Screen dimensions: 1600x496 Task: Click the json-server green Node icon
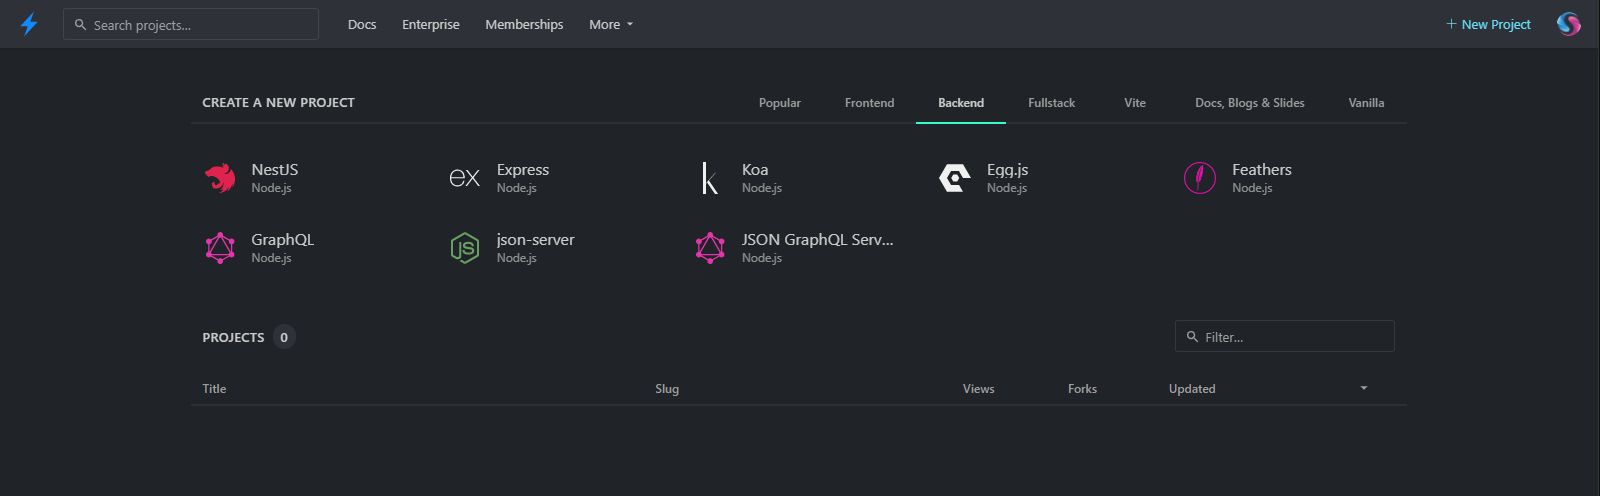[465, 248]
